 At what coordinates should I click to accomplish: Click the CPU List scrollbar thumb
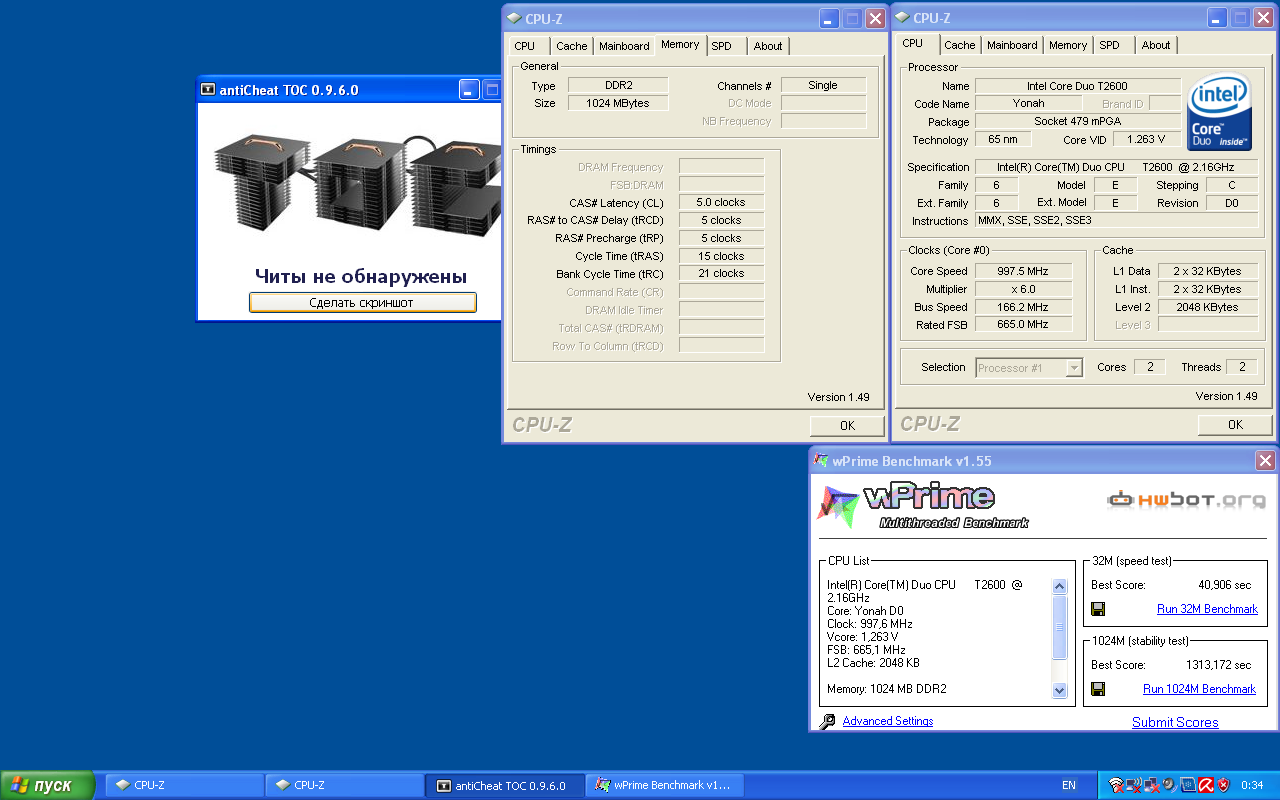click(x=1060, y=628)
